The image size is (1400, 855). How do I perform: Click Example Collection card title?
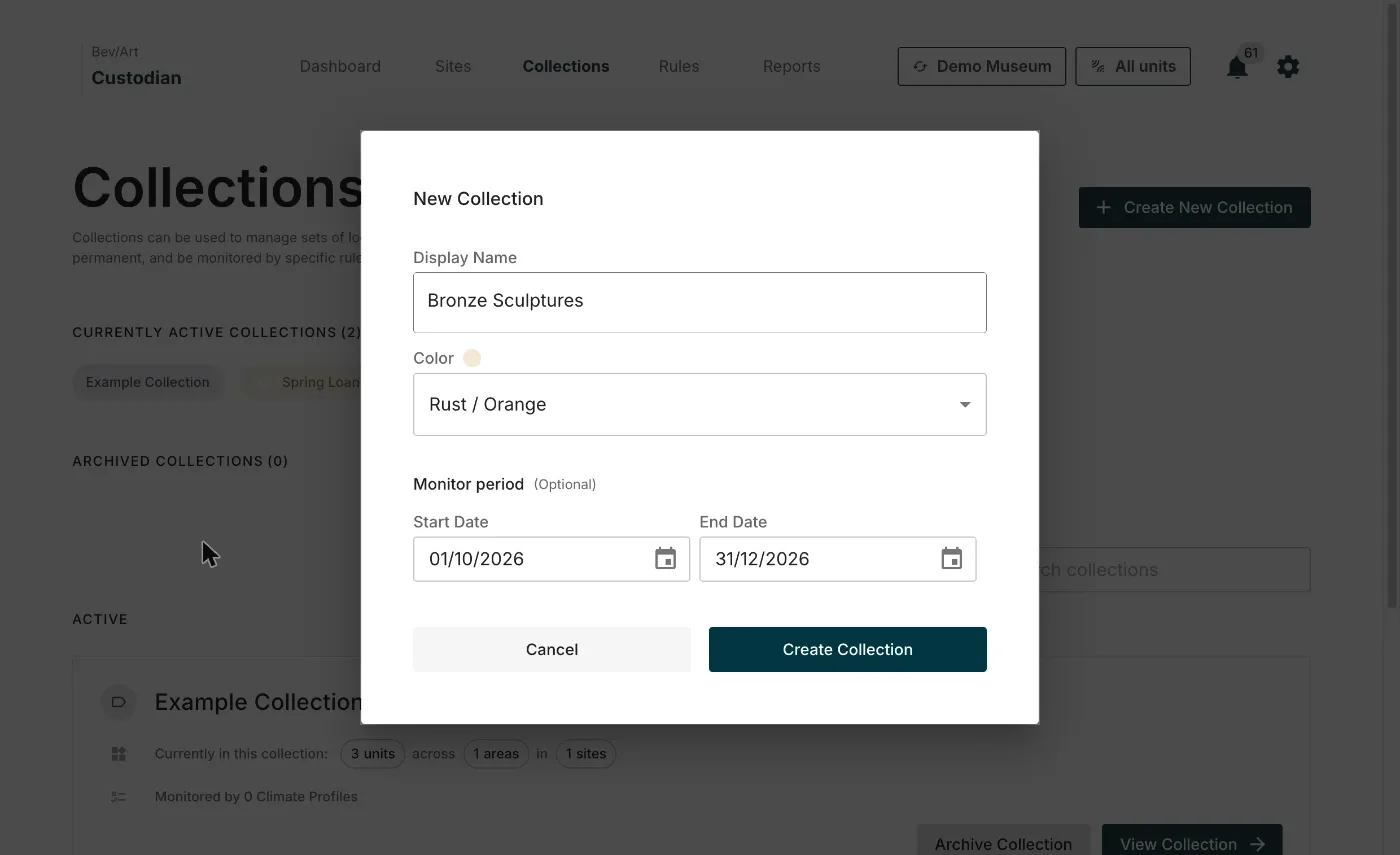258,702
